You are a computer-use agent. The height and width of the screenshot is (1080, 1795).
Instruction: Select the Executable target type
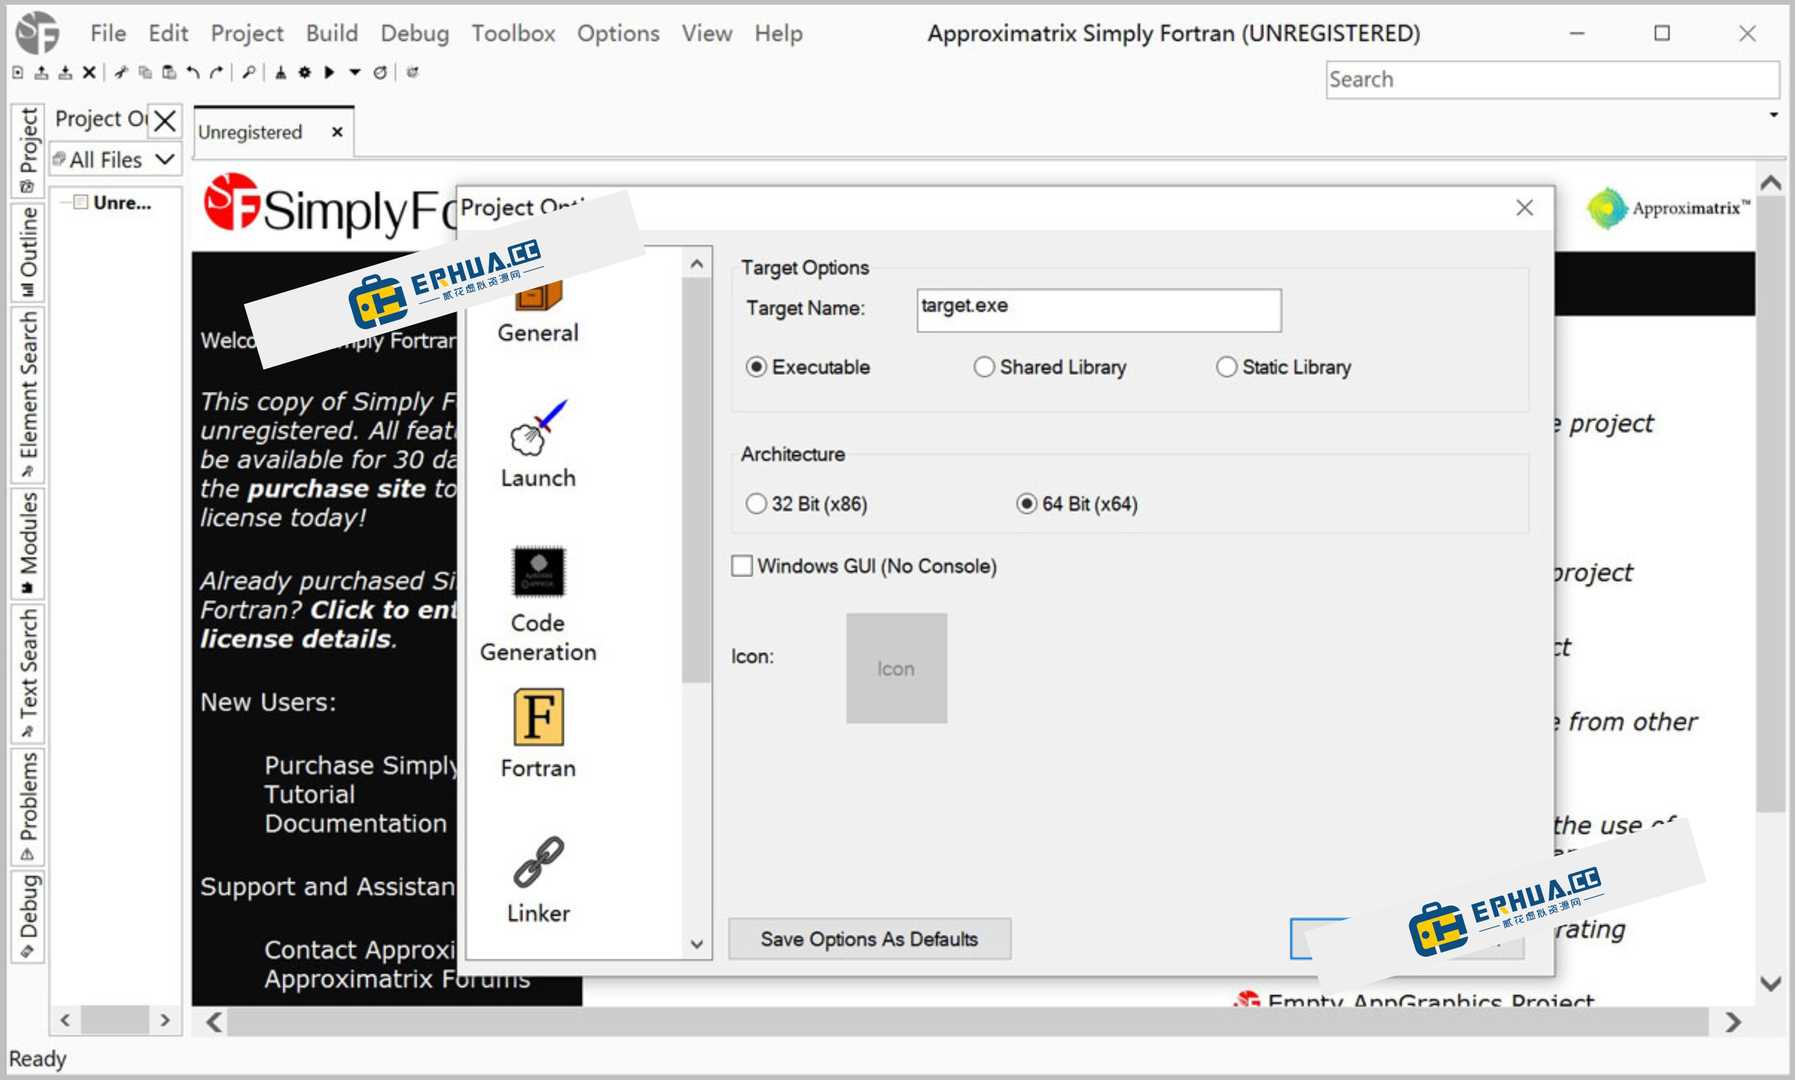[x=808, y=367]
